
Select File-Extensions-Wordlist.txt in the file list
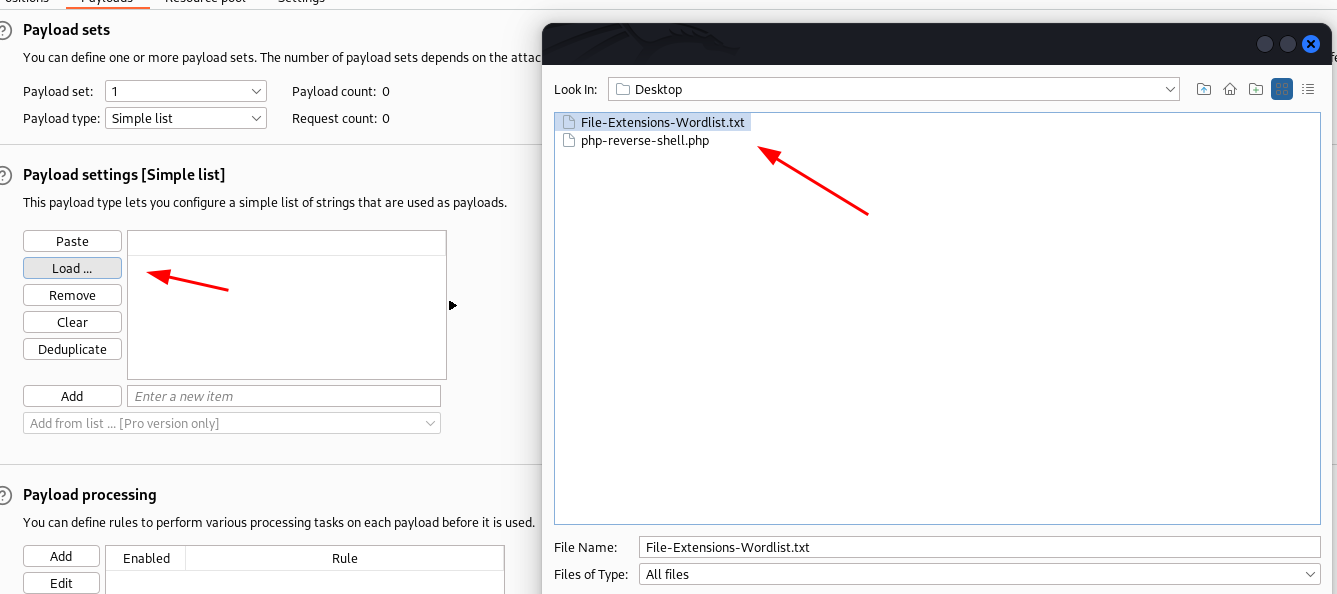tap(654, 122)
